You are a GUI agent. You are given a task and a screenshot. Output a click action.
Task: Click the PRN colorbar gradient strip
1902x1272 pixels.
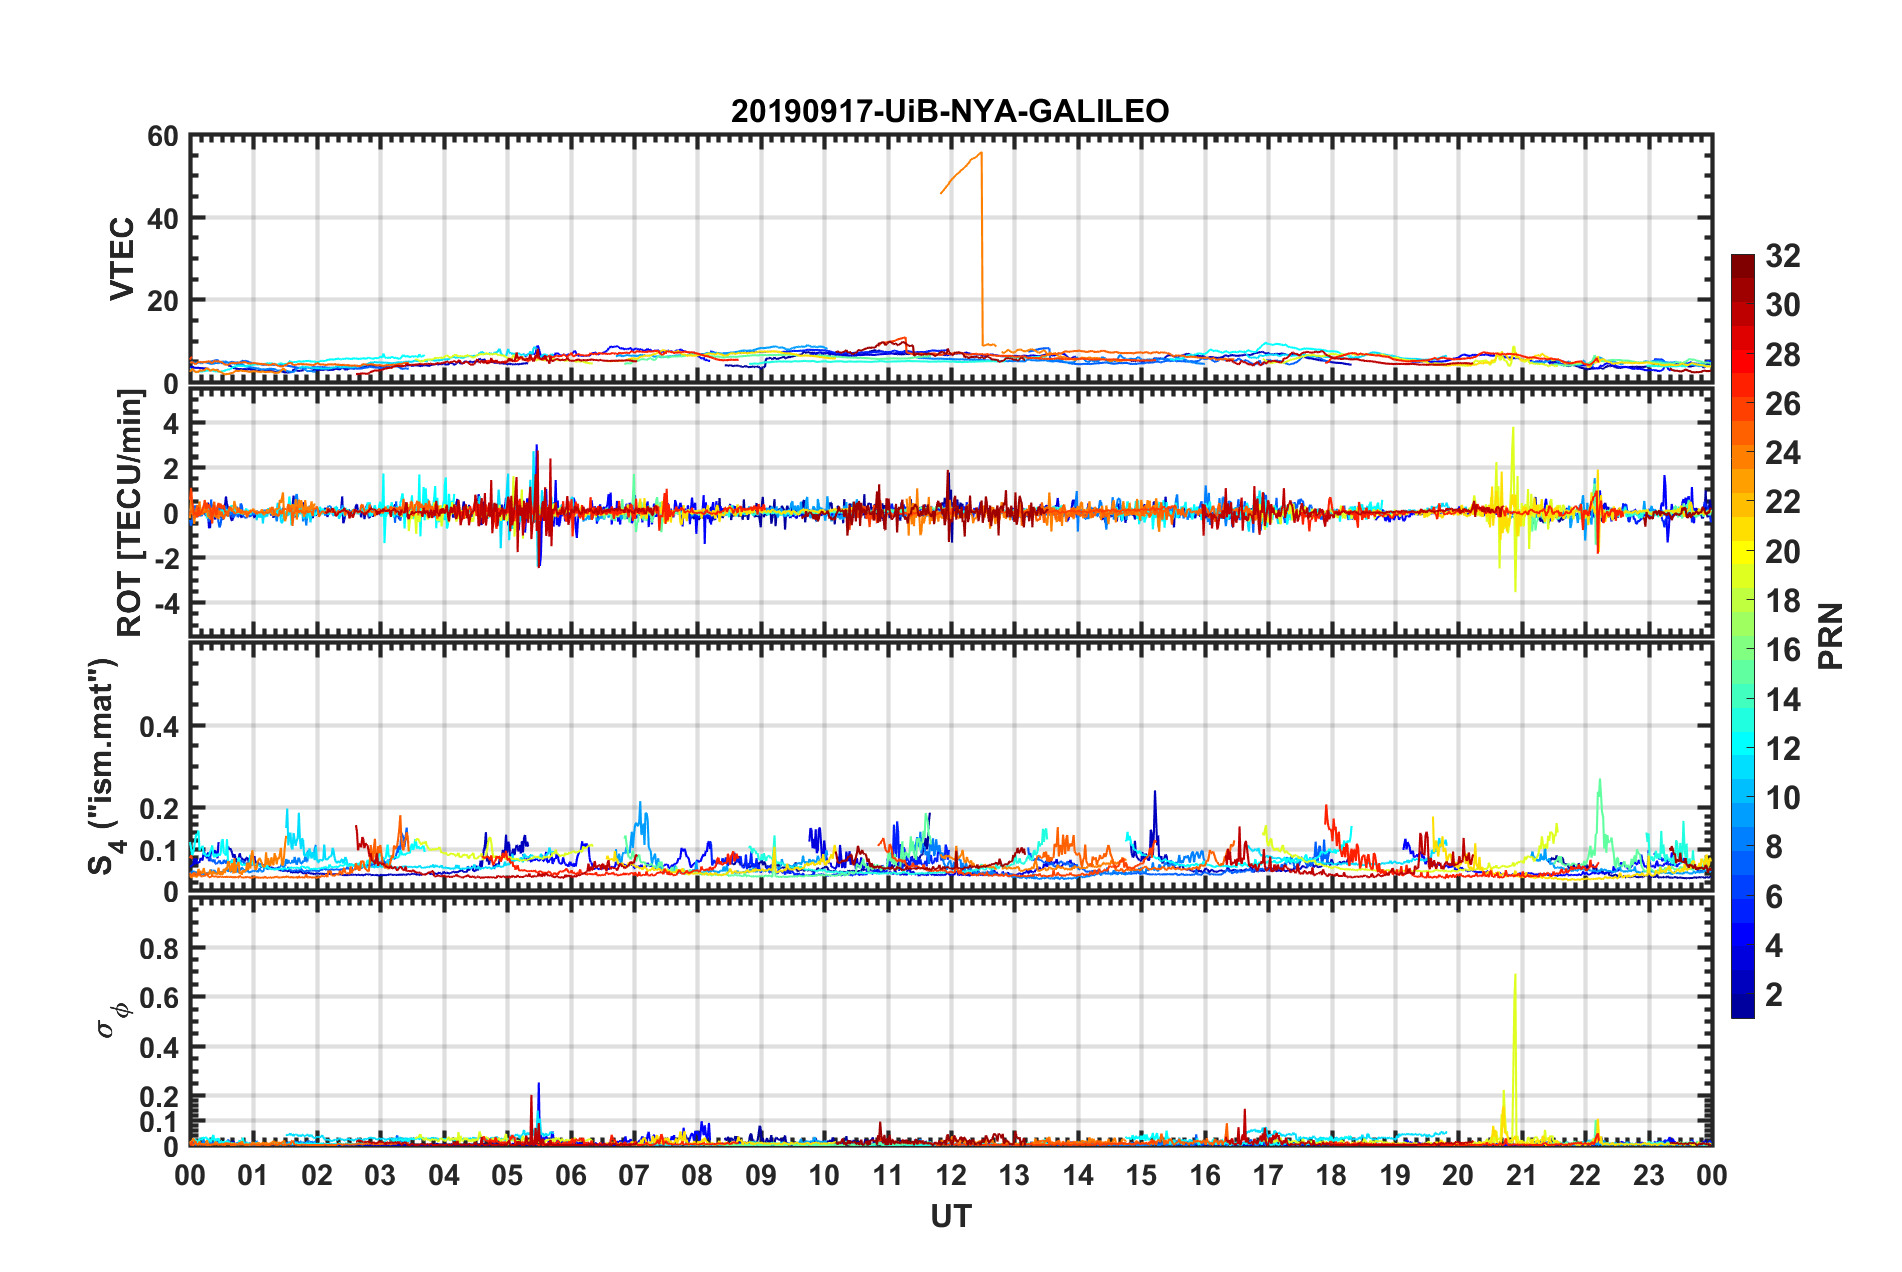click(x=1743, y=636)
